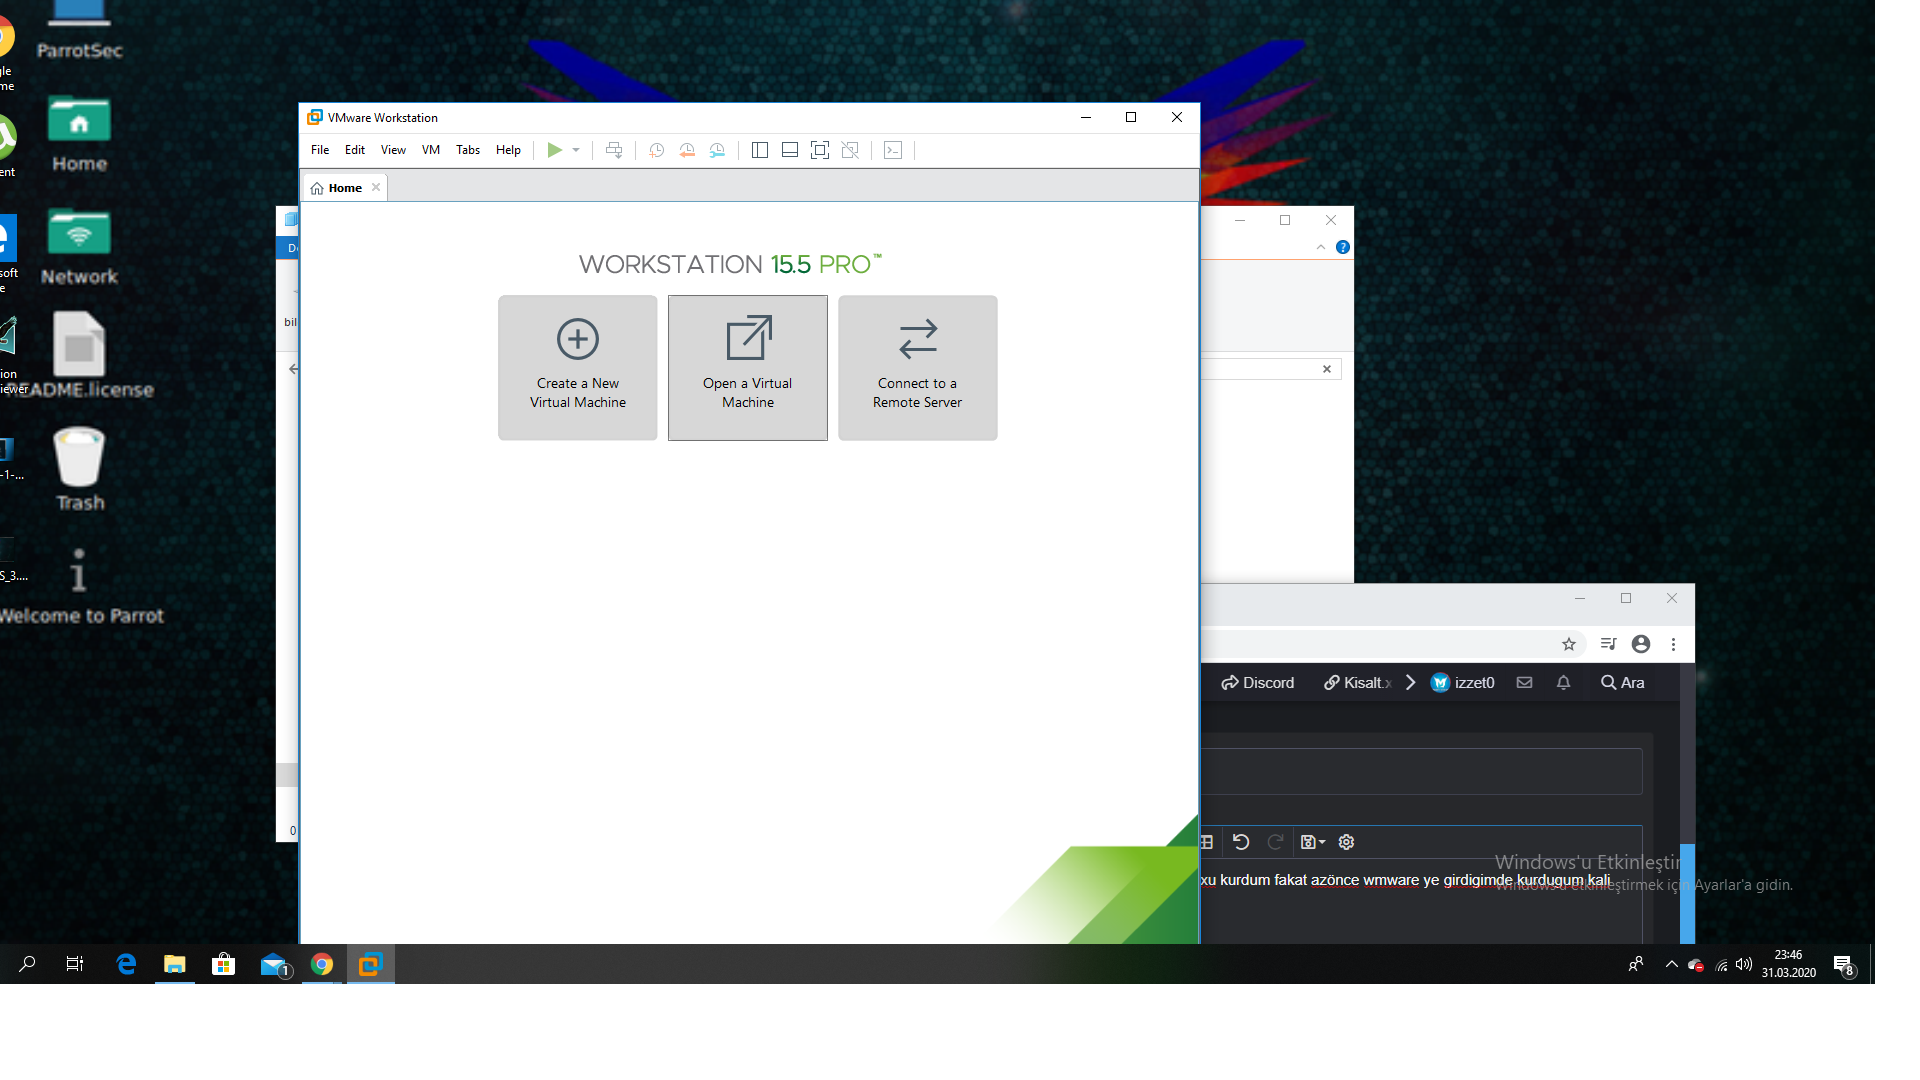This screenshot has height=1080, width=1920.
Task: Close the Home tab
Action: point(376,187)
